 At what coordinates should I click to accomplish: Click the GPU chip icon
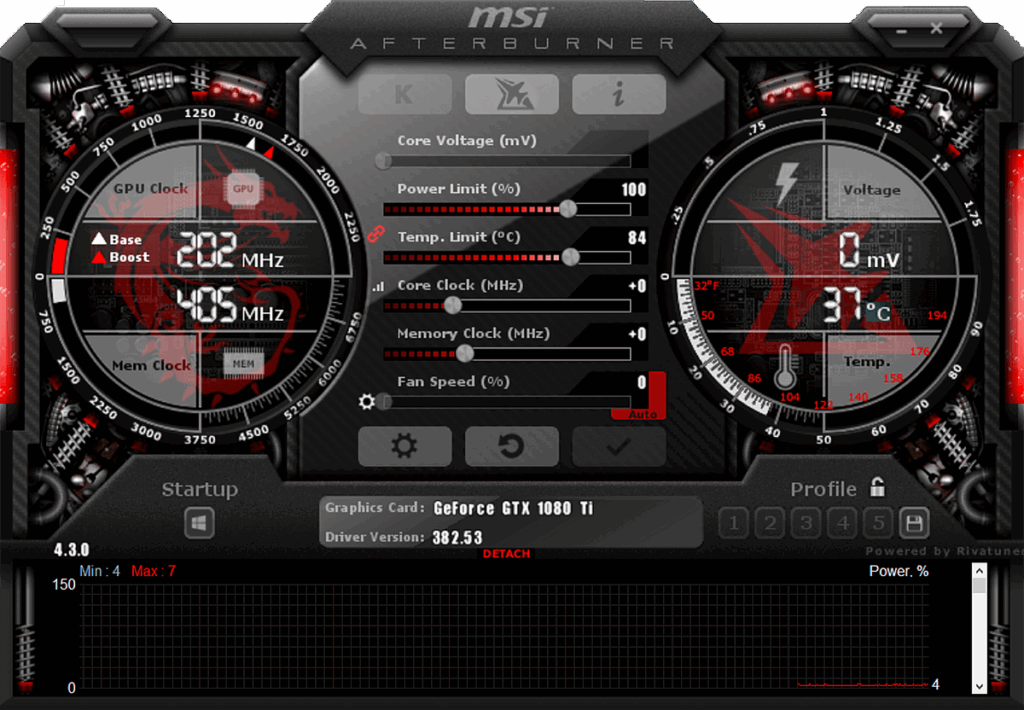click(243, 189)
